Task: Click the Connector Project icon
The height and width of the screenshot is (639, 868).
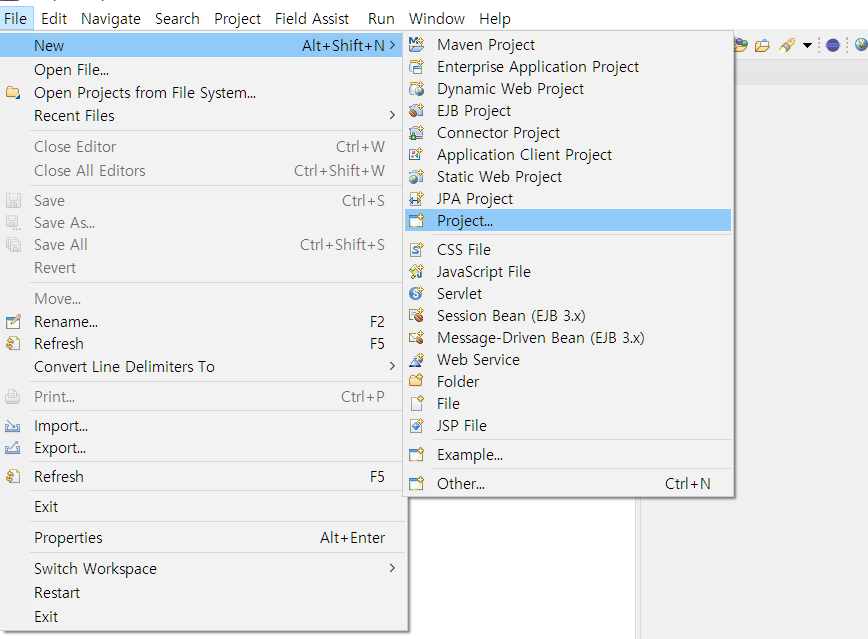Action: [416, 133]
